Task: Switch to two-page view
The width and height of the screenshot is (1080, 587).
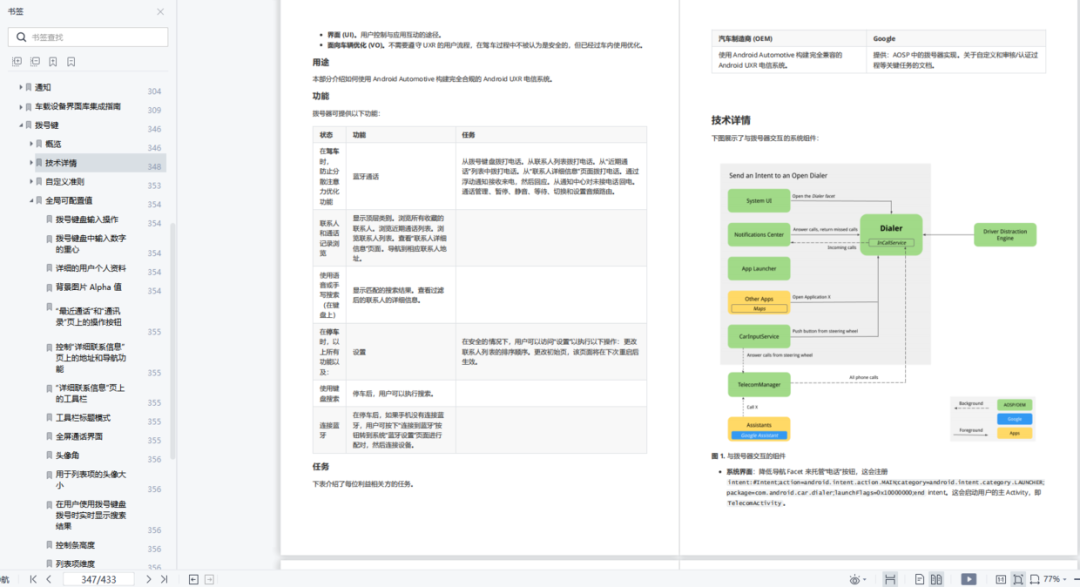Action: tap(937, 579)
